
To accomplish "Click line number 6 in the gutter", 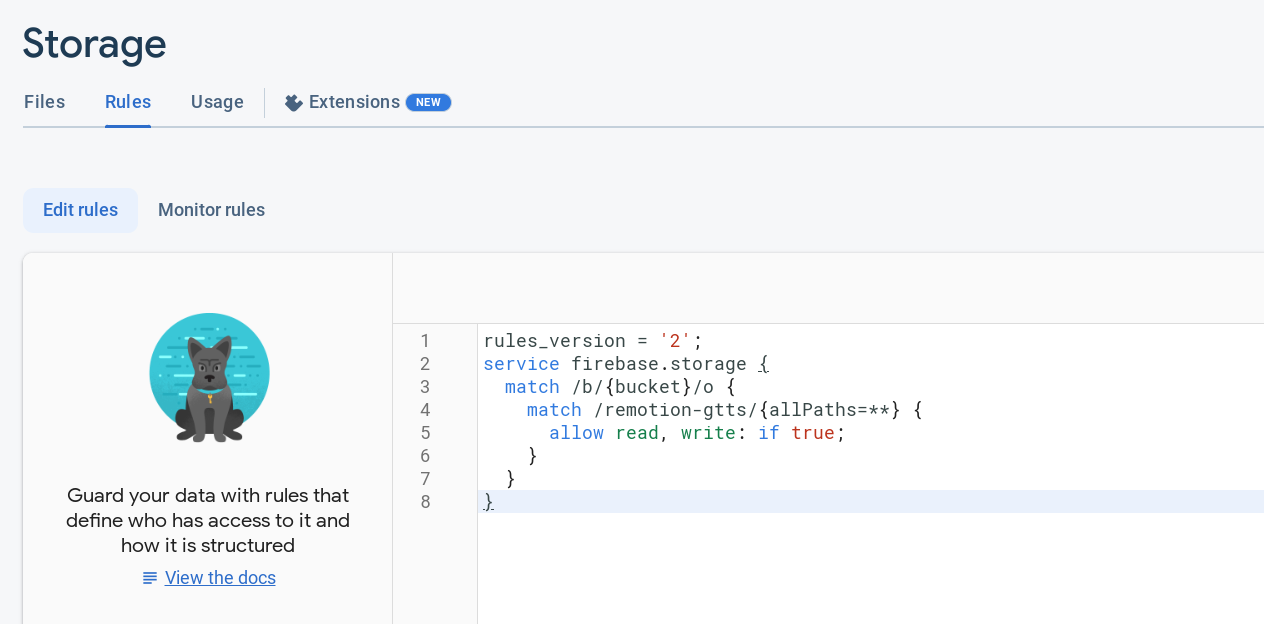I will [425, 456].
